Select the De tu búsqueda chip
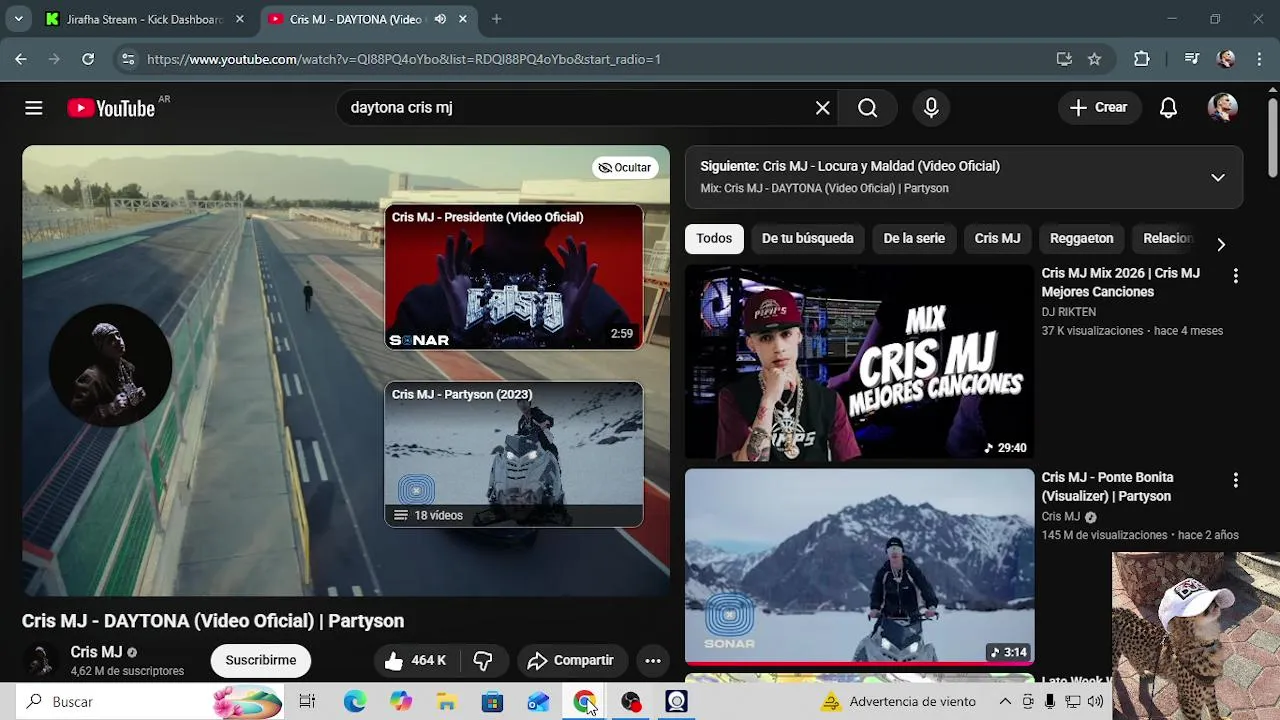The width and height of the screenshot is (1280, 720). (808, 238)
